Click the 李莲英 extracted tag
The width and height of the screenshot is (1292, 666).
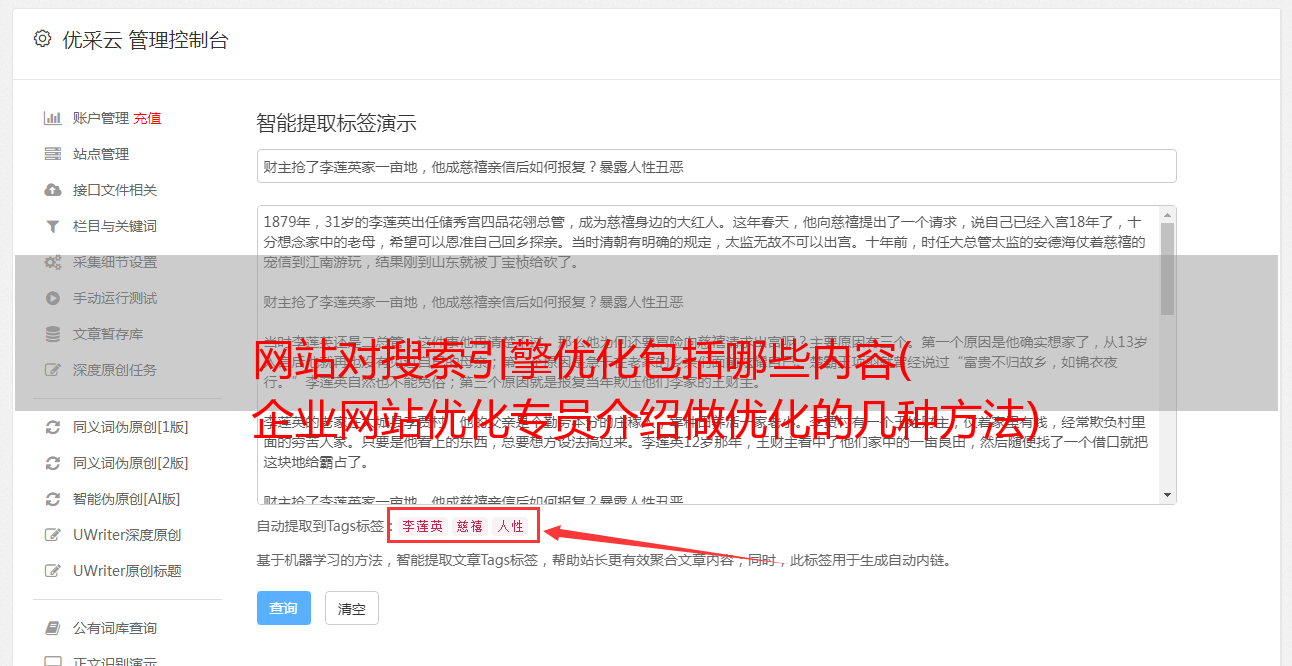point(423,526)
